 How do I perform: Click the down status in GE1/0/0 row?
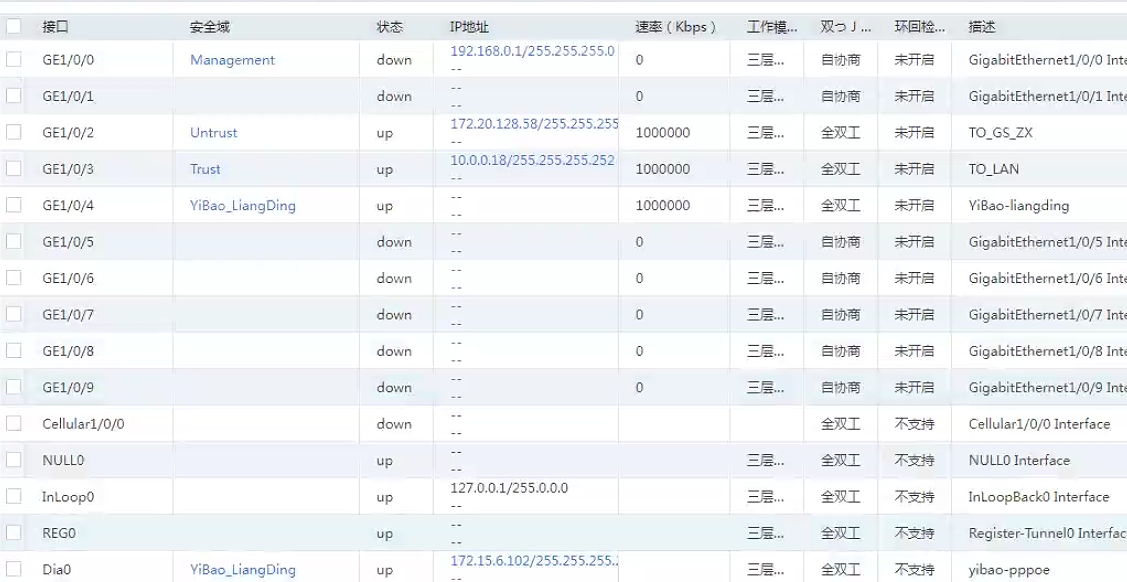(x=394, y=60)
